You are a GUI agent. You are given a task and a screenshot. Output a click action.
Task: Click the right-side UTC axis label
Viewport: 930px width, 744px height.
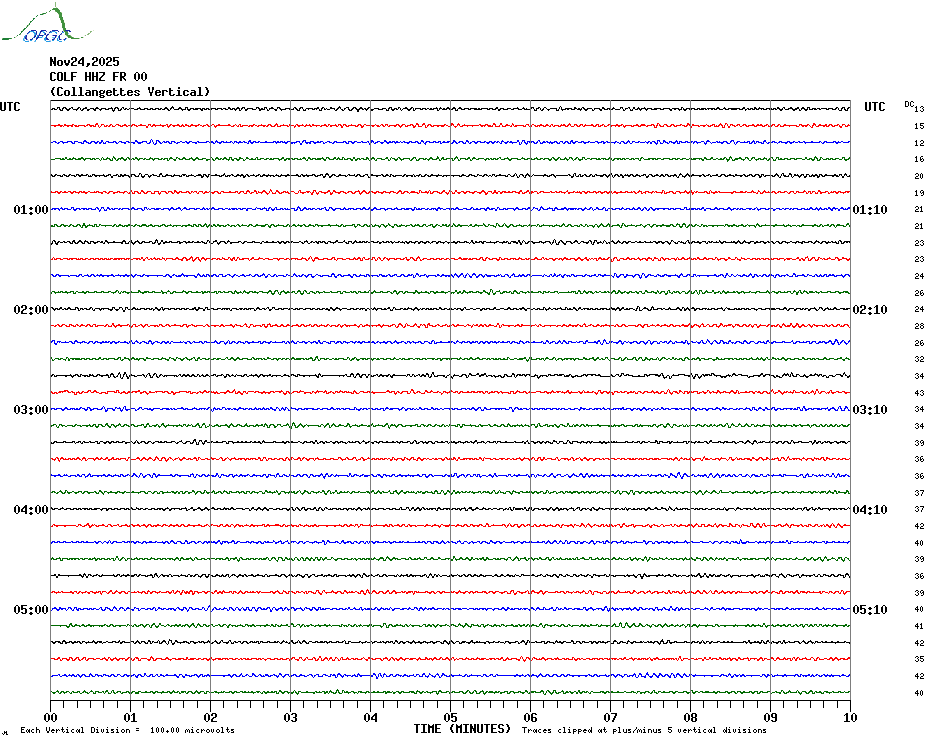pyautogui.click(x=875, y=107)
